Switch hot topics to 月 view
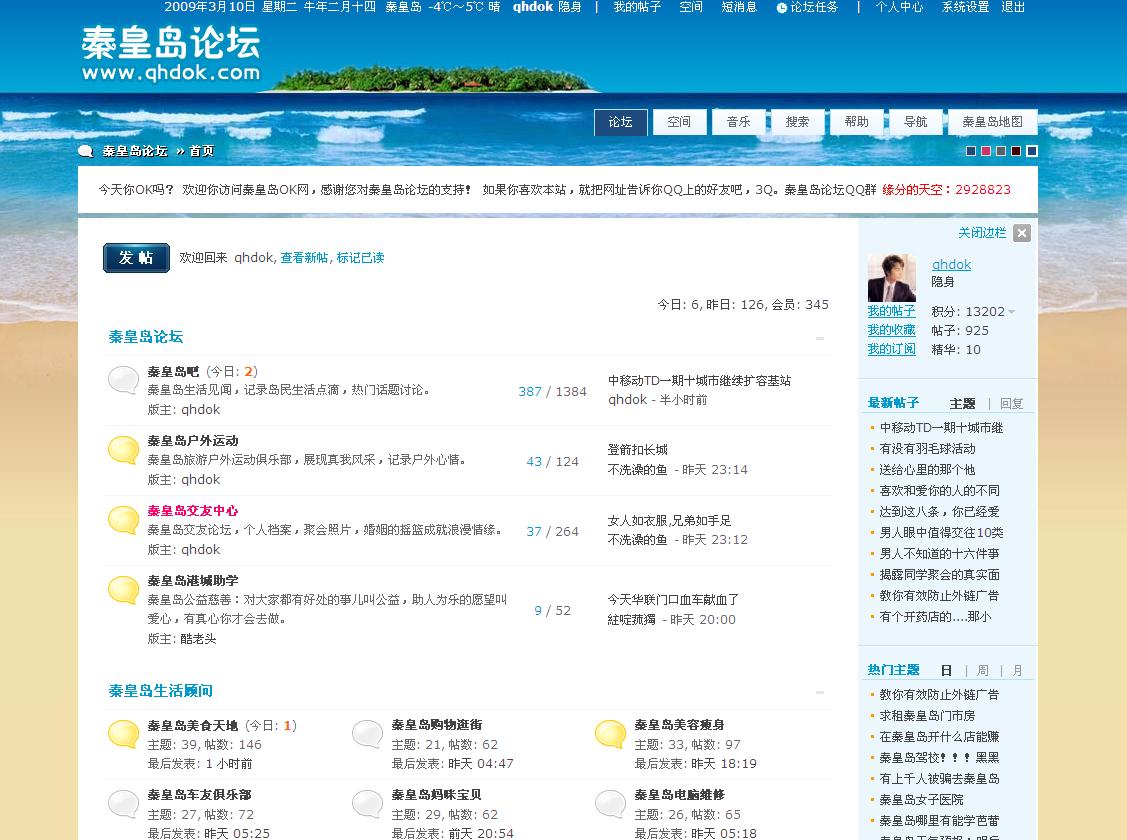 point(1017,671)
